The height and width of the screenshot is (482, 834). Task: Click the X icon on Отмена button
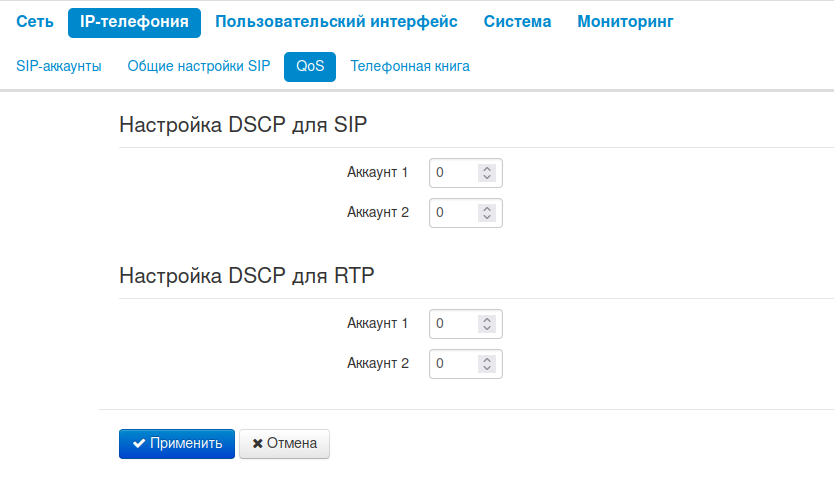pos(258,443)
